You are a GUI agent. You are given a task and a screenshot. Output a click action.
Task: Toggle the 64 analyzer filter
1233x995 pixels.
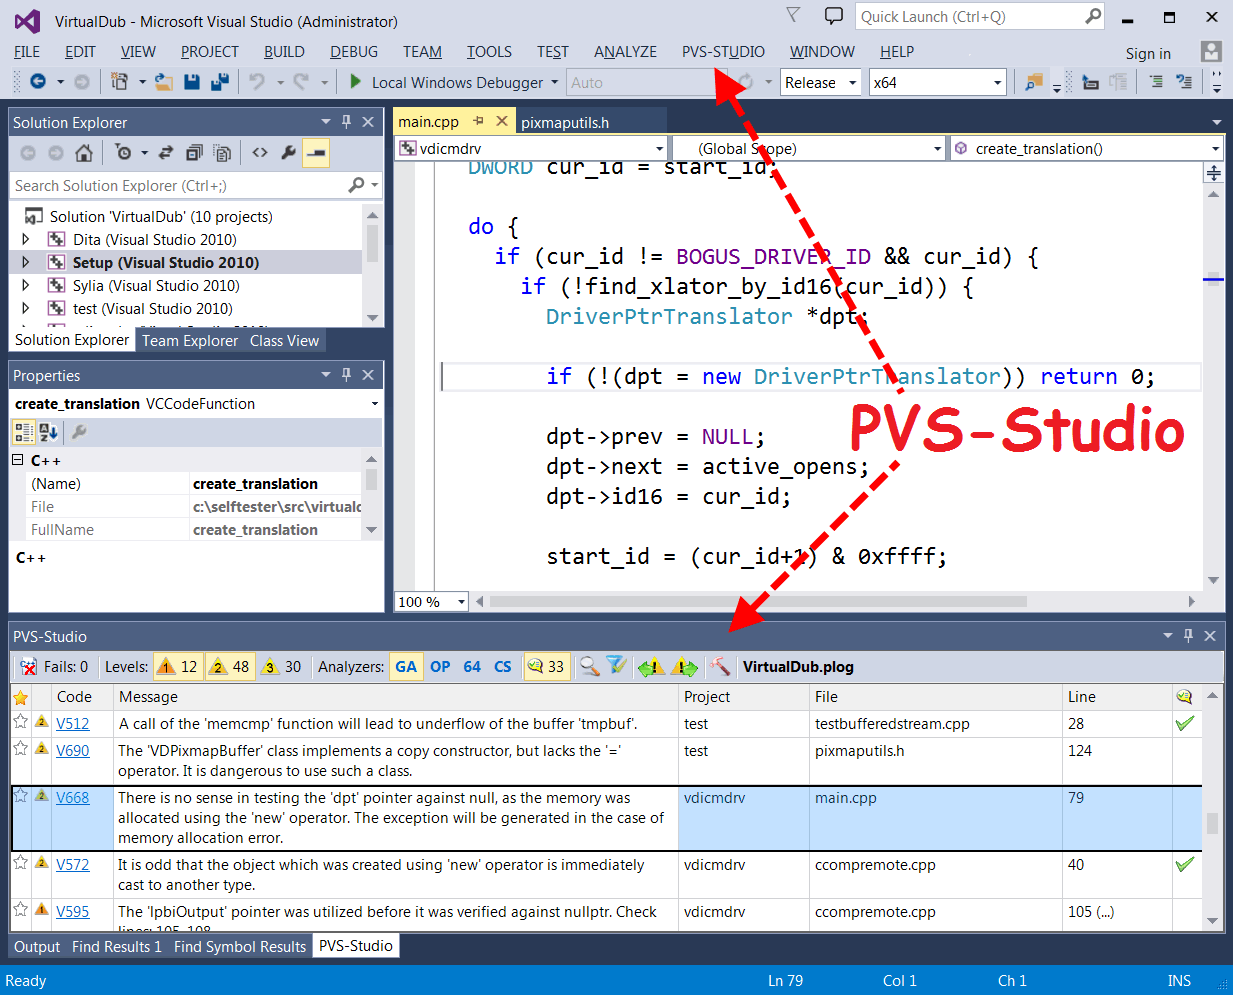tap(472, 667)
